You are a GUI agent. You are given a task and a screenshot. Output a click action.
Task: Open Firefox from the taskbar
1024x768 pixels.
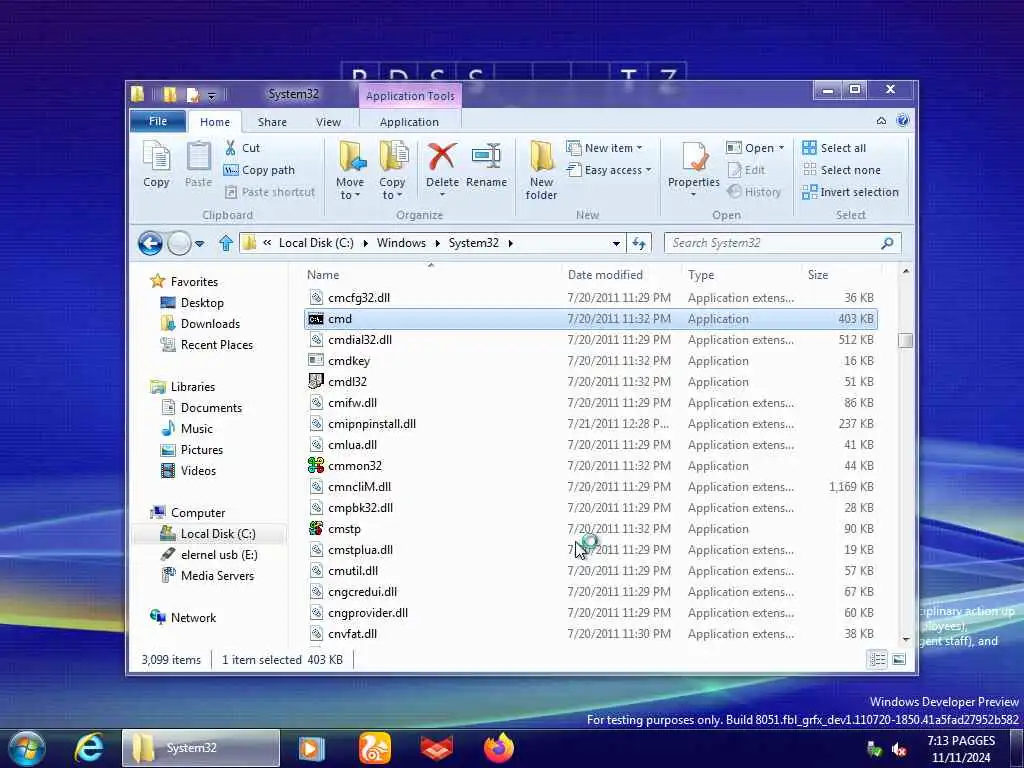click(x=499, y=748)
